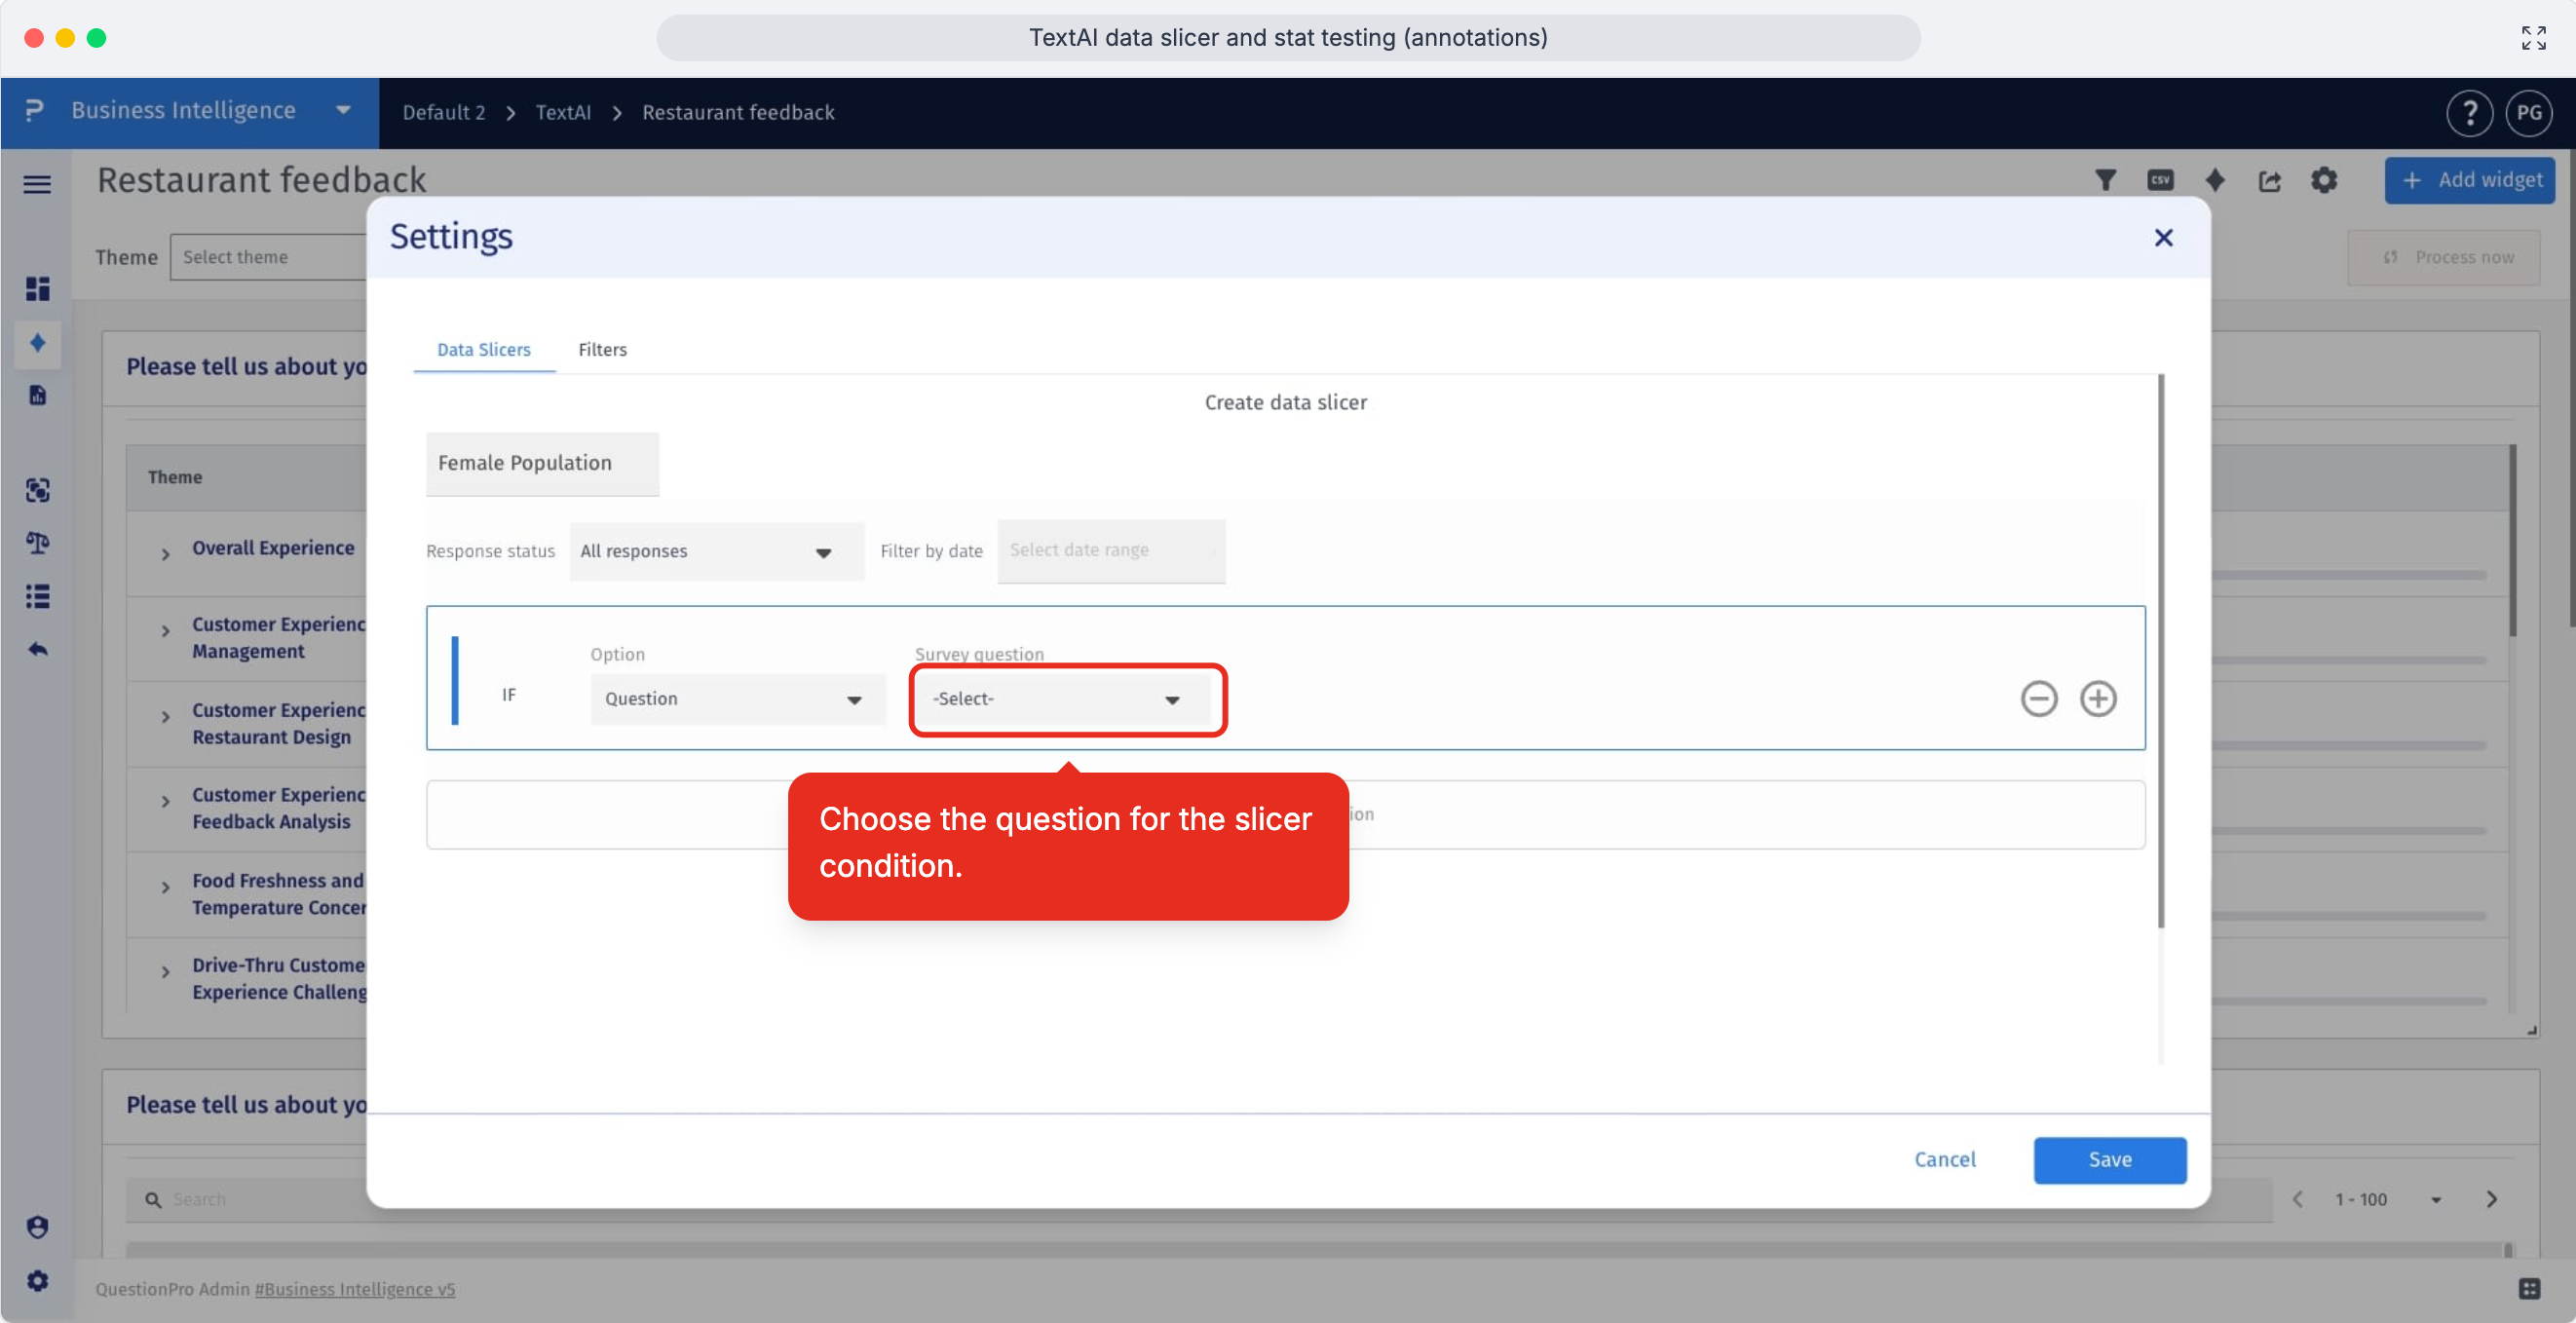Viewport: 2576px width, 1323px height.
Task: Close the Settings dialog
Action: pos(2163,238)
